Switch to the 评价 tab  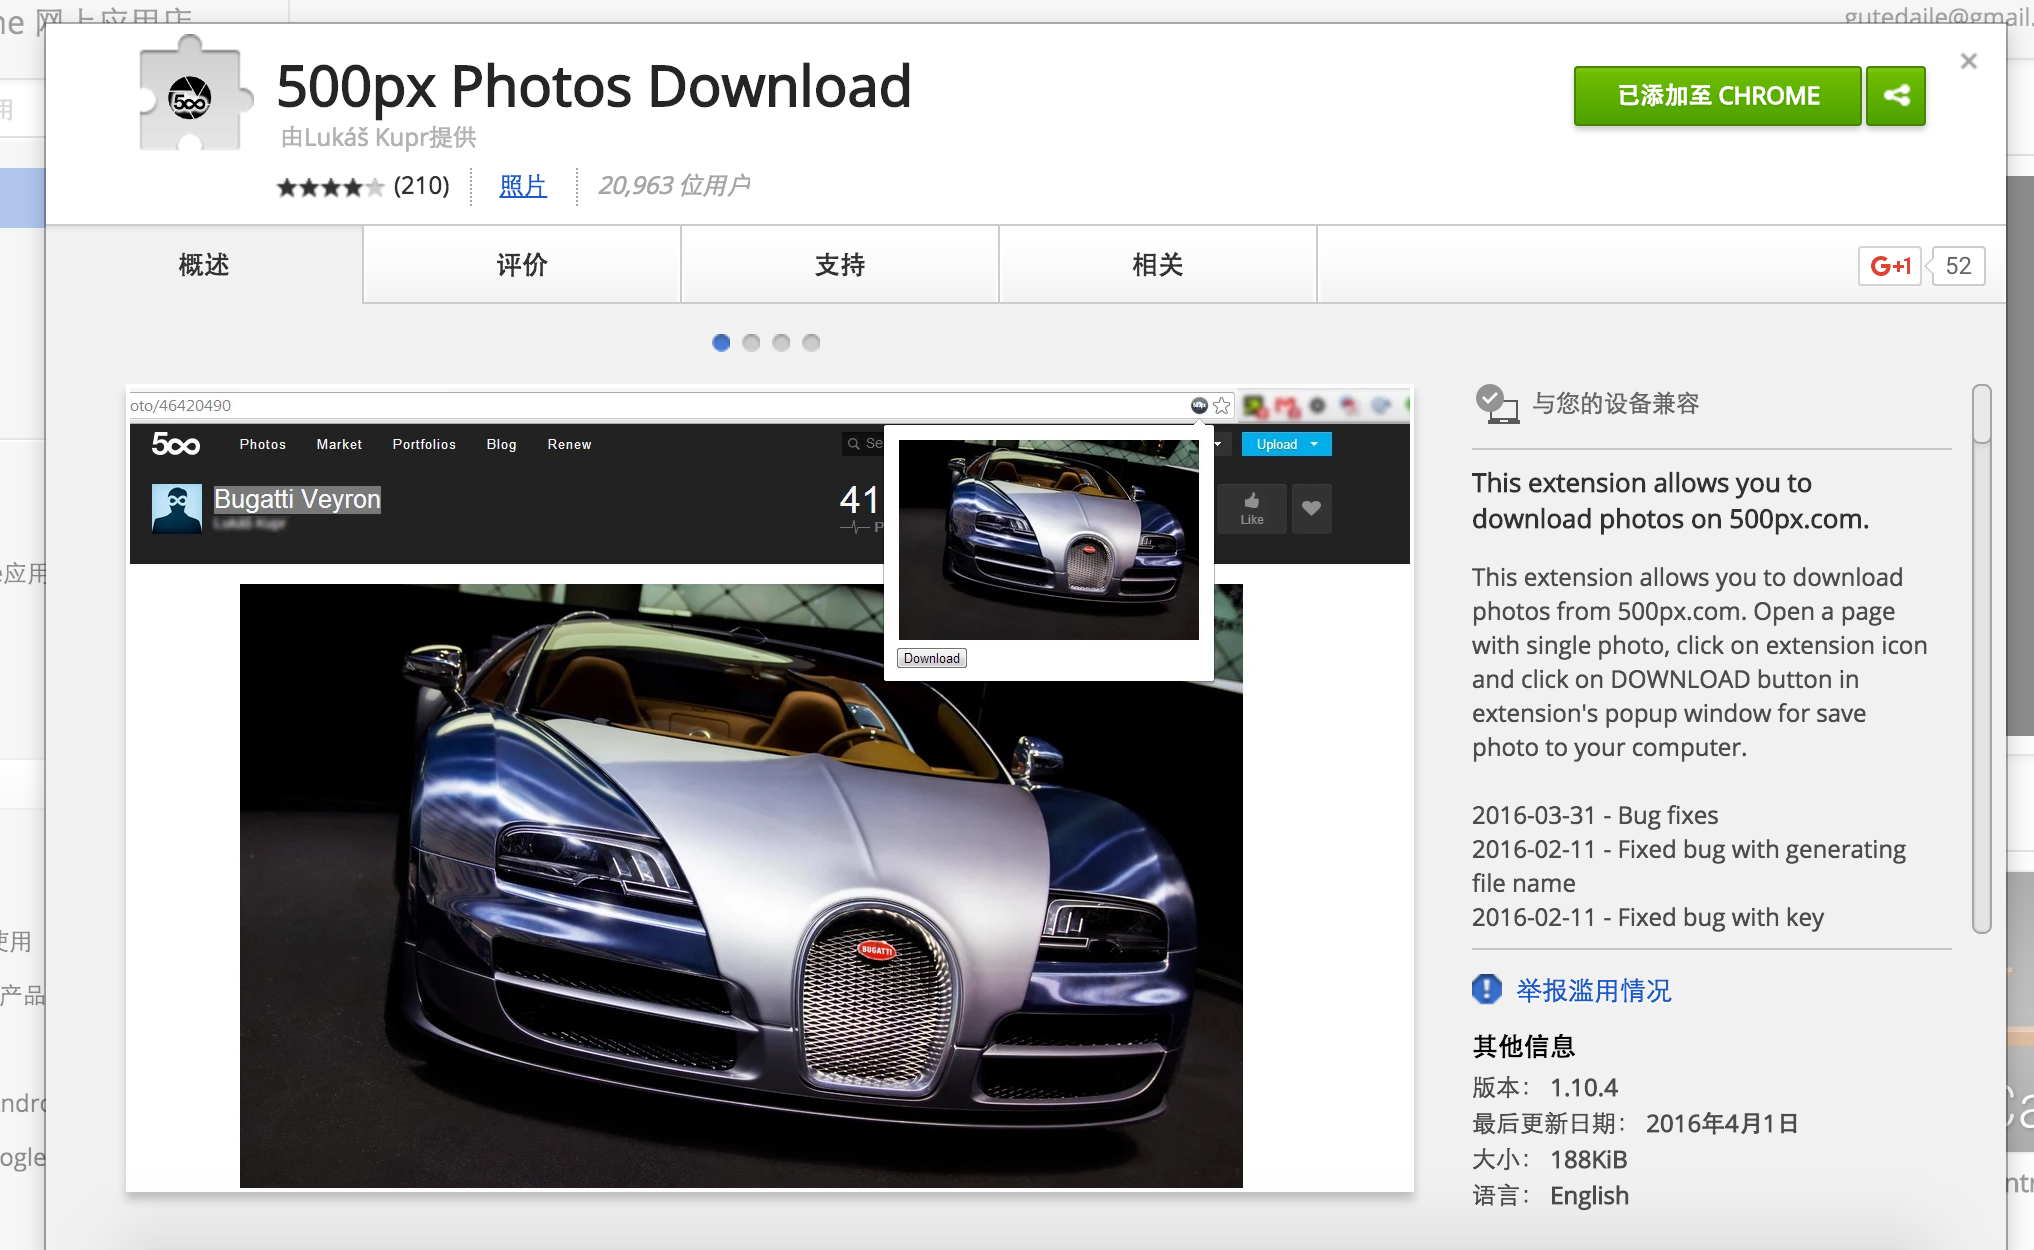[522, 265]
